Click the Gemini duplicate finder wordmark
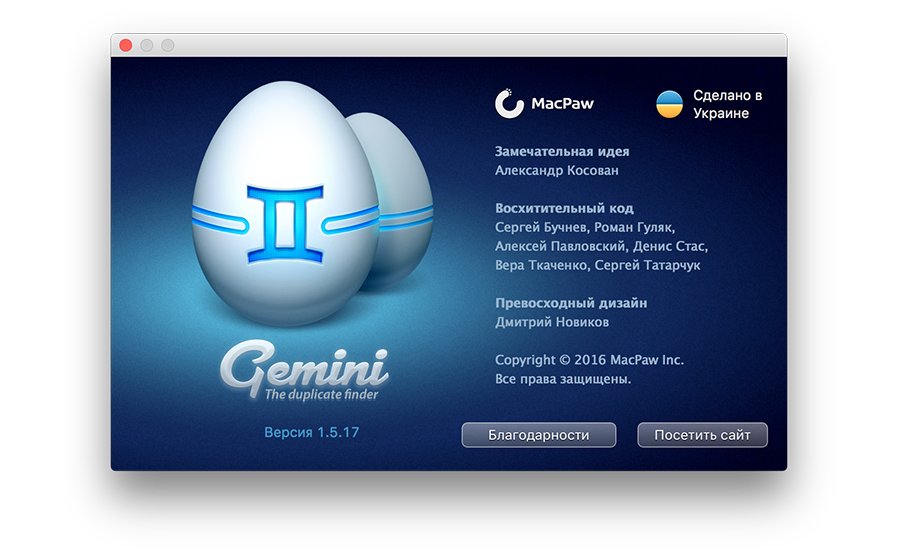This screenshot has width=900, height=555. point(305,371)
